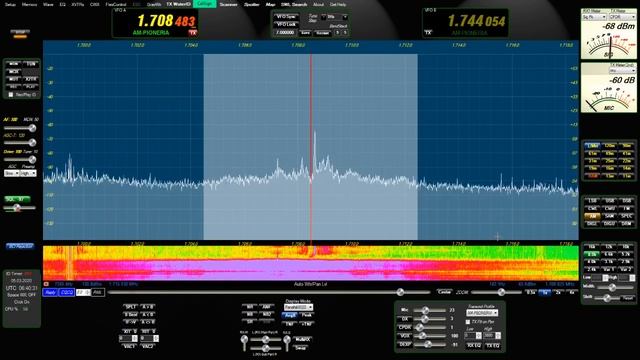Viewport: 640px width, 360px height.
Task: Open the Transmit Profile dropdown
Action: 482,313
